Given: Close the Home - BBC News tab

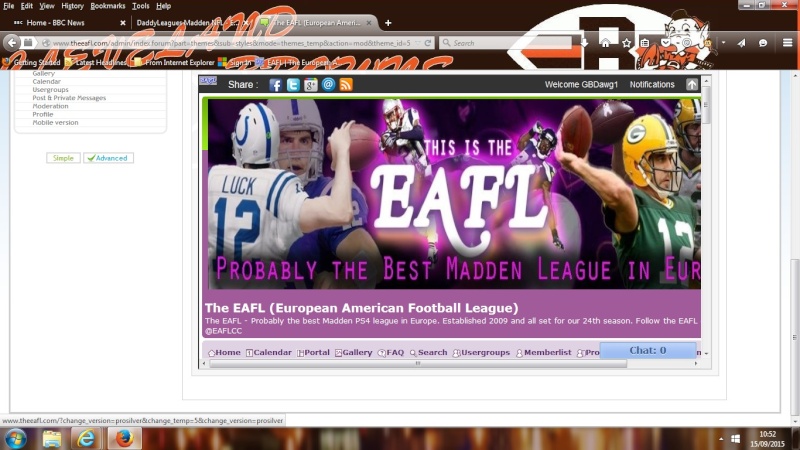Looking at the screenshot, I should pos(122,23).
